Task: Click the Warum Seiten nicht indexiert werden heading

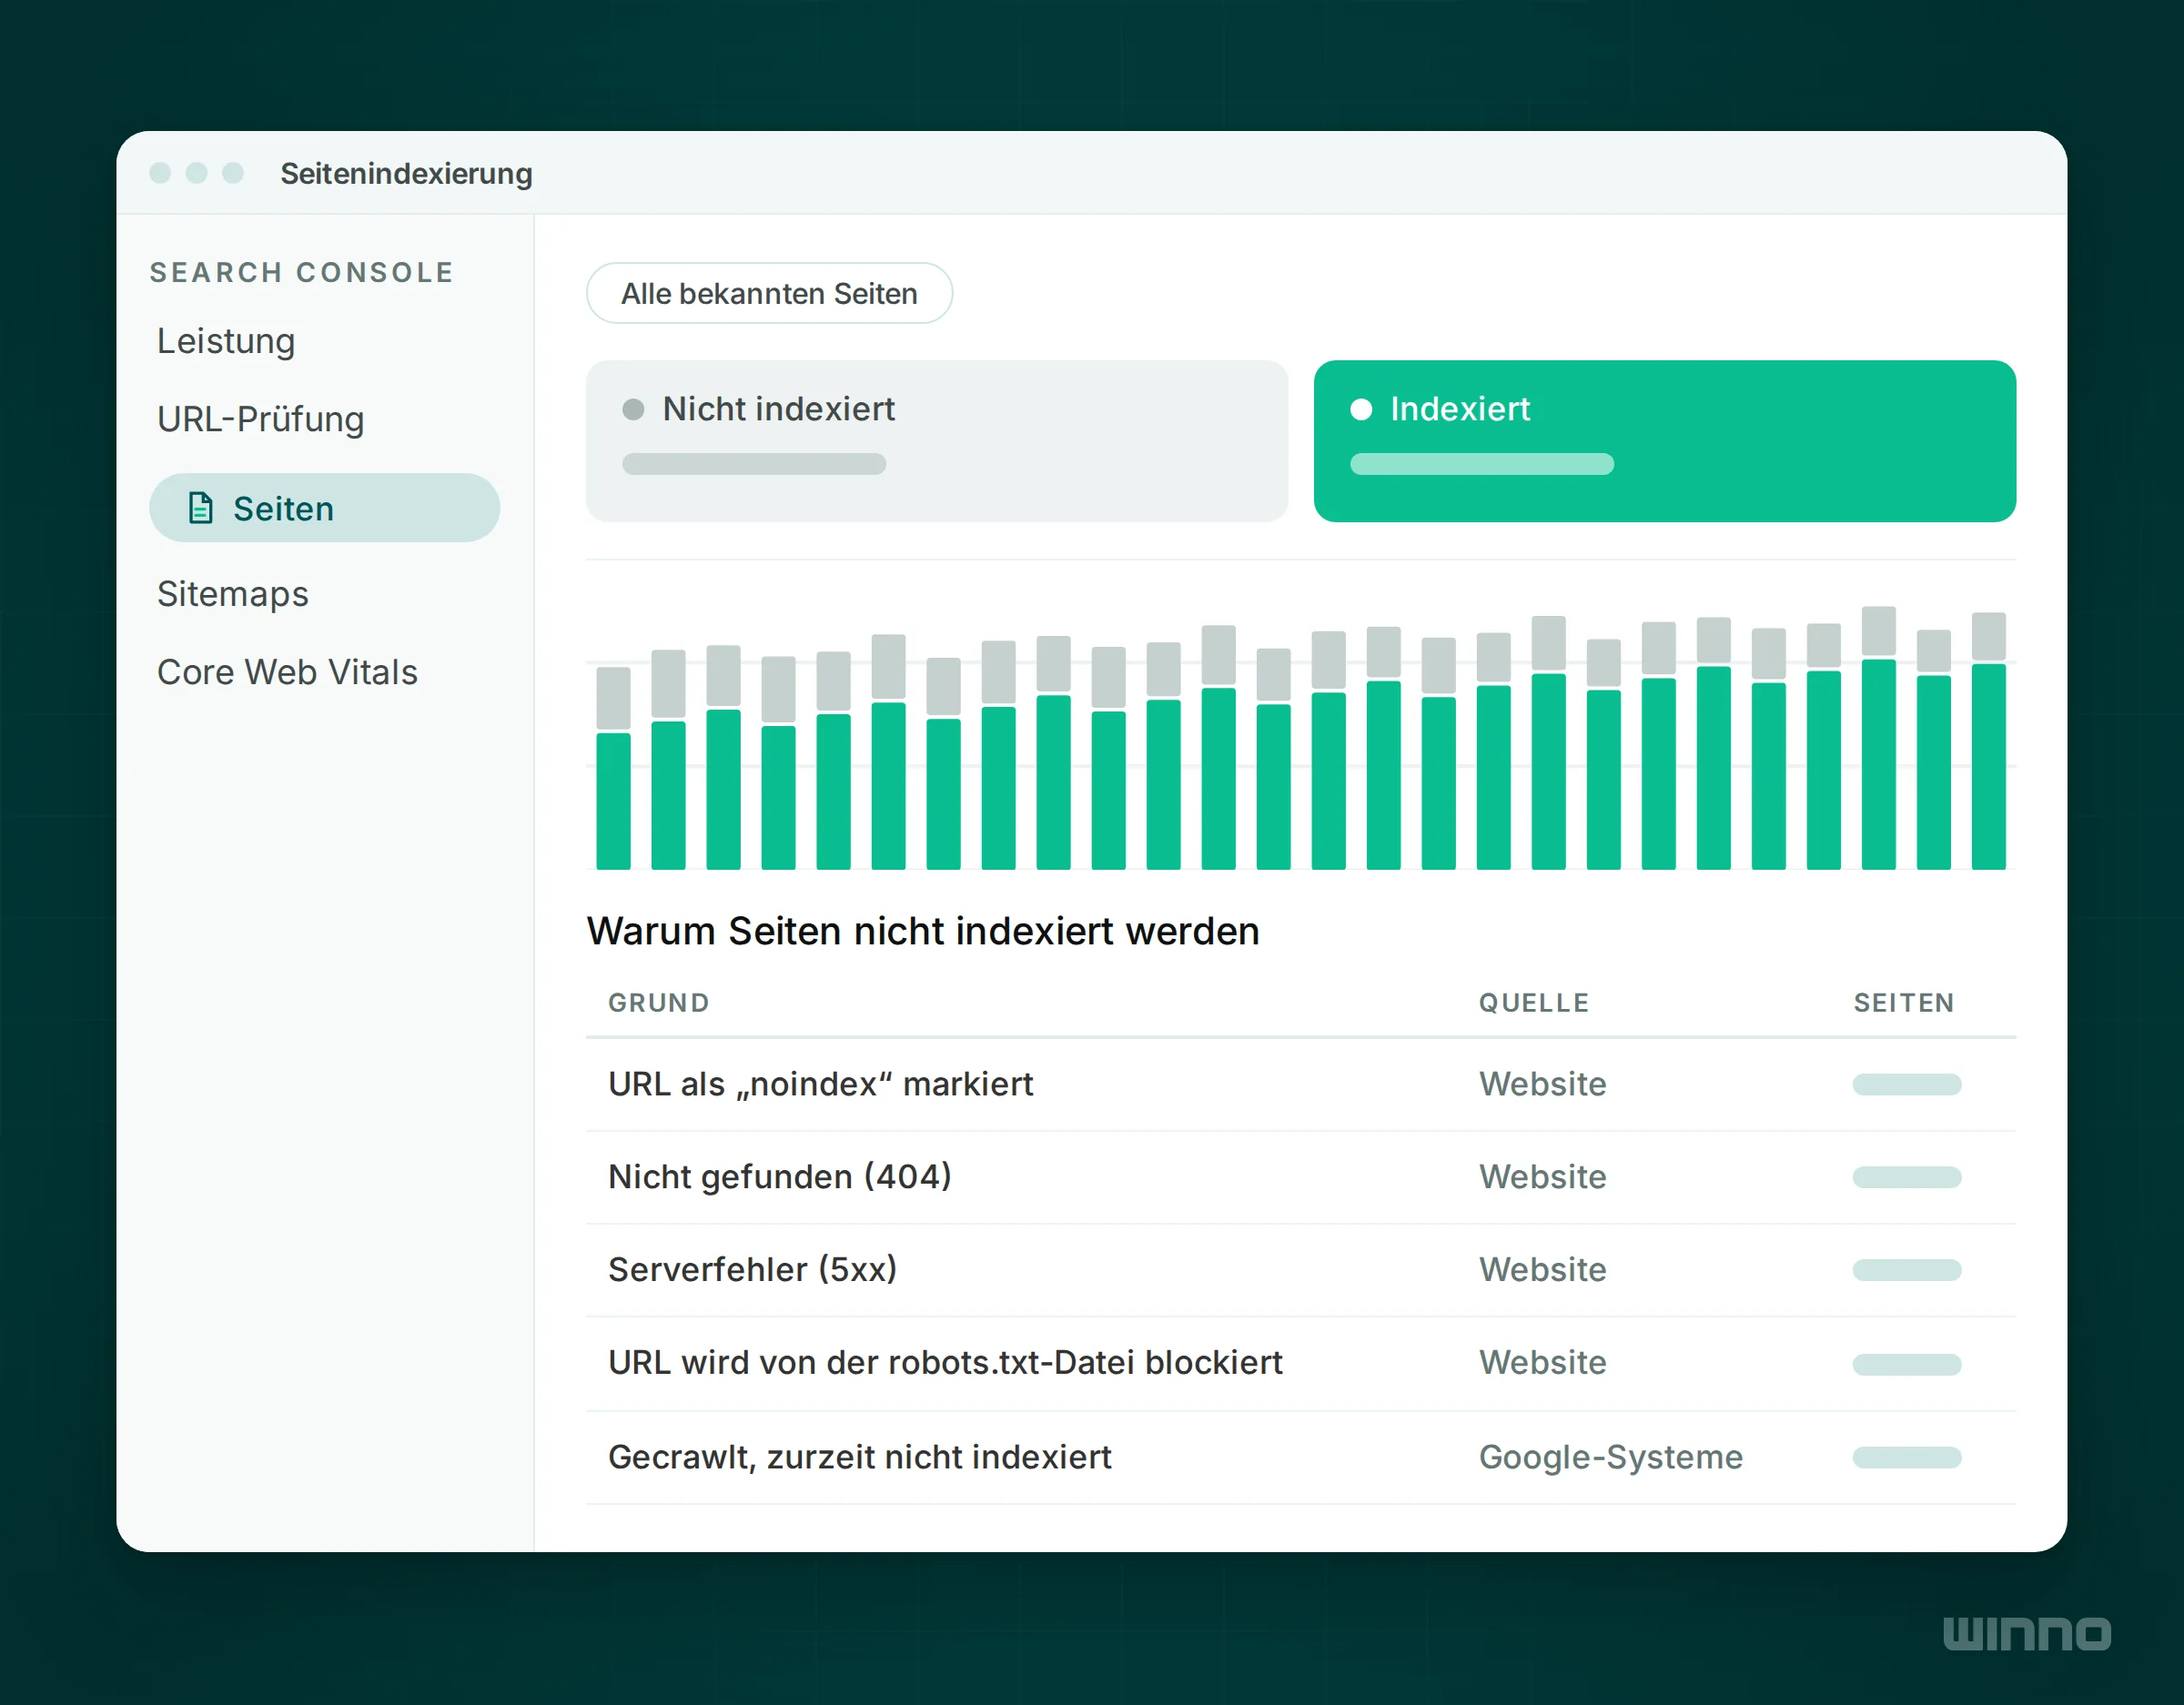Action: [x=923, y=931]
